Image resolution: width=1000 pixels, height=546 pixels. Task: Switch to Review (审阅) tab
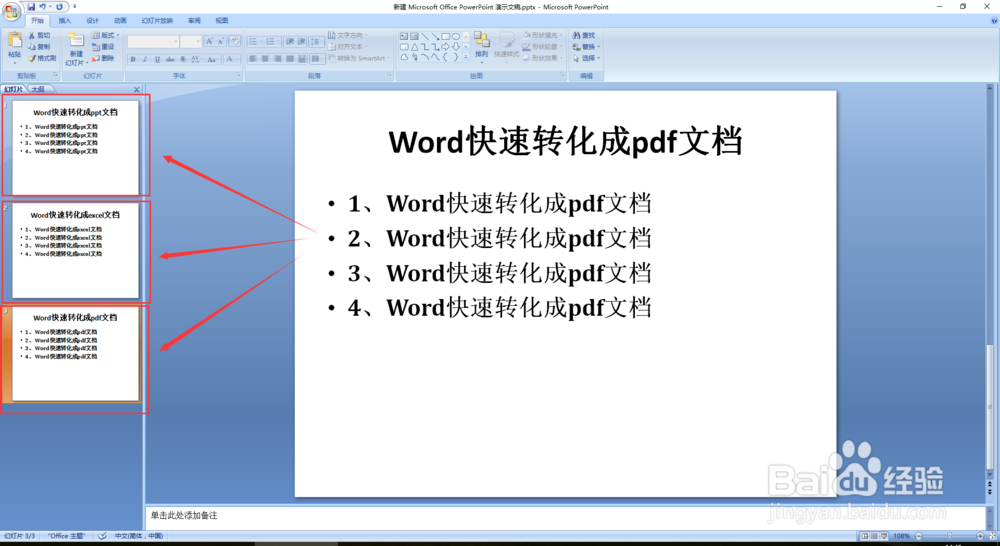click(x=194, y=20)
